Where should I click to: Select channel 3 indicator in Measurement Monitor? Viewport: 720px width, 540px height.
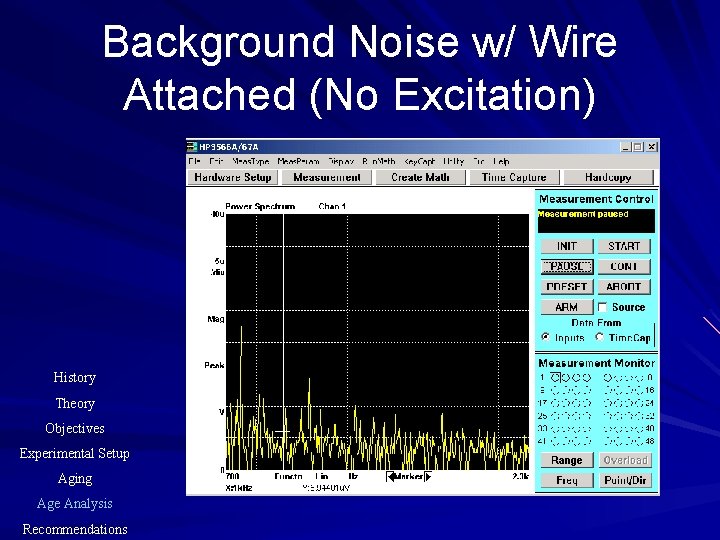(576, 378)
